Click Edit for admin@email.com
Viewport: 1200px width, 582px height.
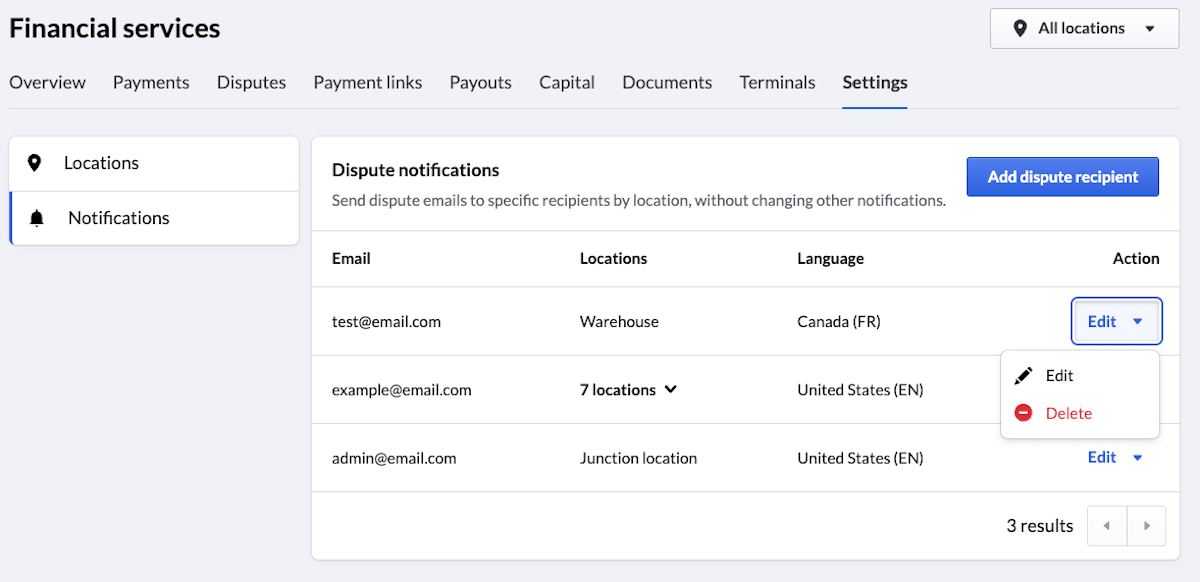(x=1101, y=457)
